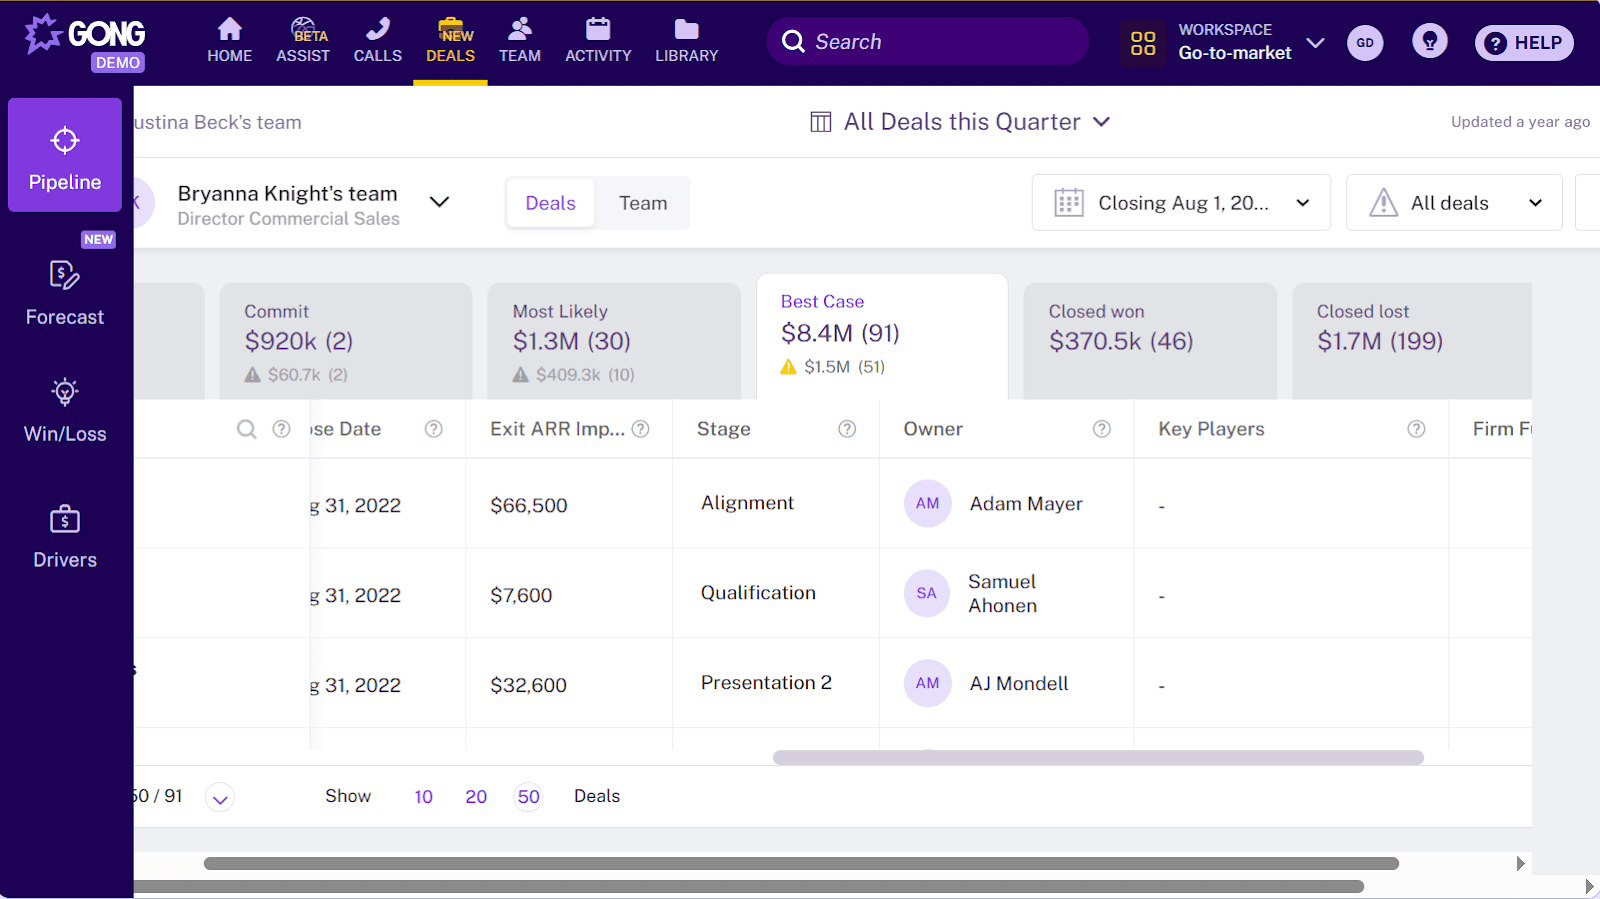The height and width of the screenshot is (899, 1600).
Task: Open Adam Mayer owner entry
Action: coord(1025,504)
